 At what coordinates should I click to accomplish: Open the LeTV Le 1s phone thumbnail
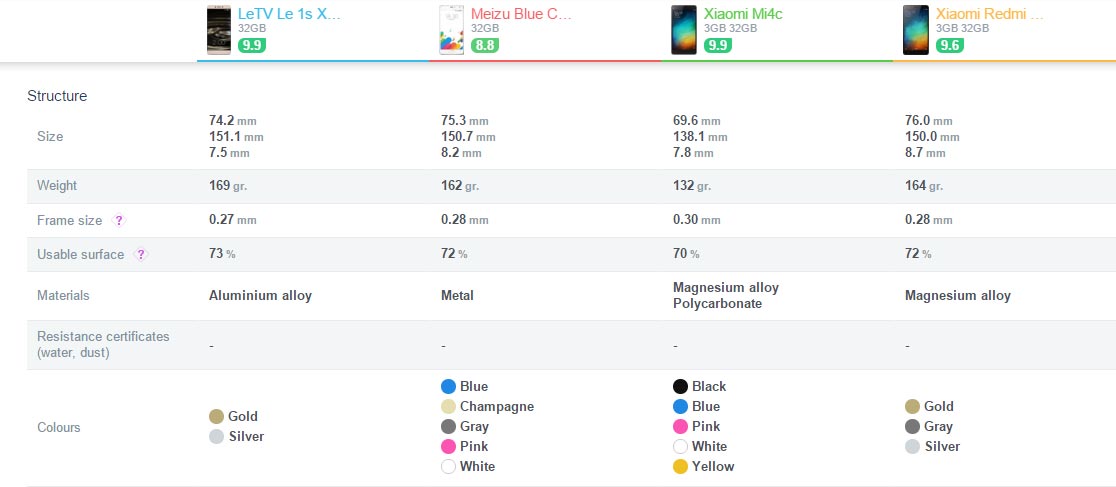click(219, 30)
